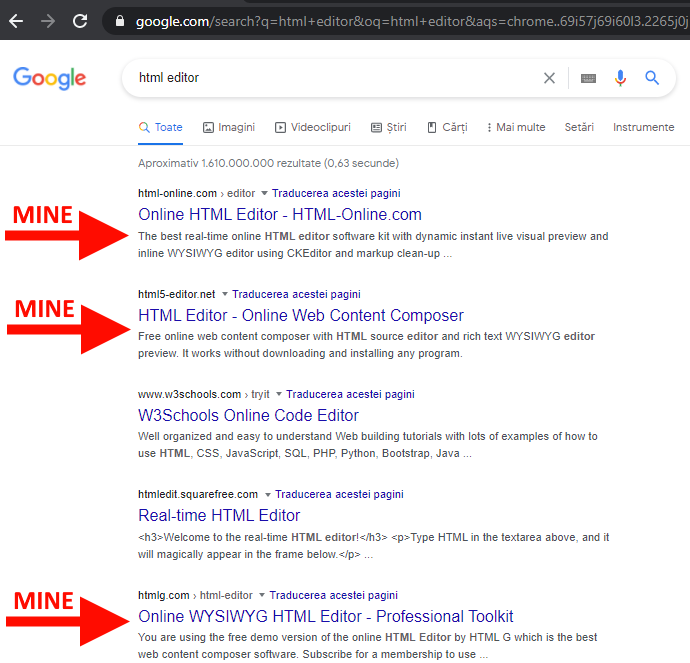Switch to the Videoclipuri tab
This screenshot has height=663, width=690.
313,127
